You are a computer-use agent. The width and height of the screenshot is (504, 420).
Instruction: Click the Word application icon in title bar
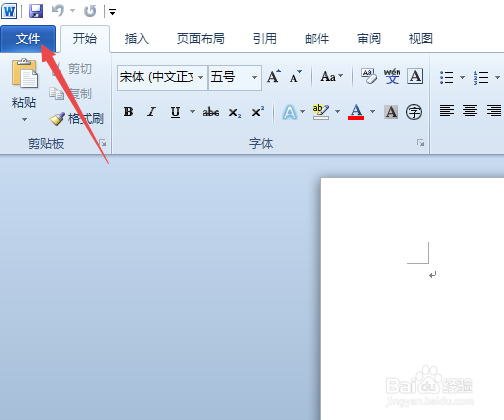[x=9, y=11]
